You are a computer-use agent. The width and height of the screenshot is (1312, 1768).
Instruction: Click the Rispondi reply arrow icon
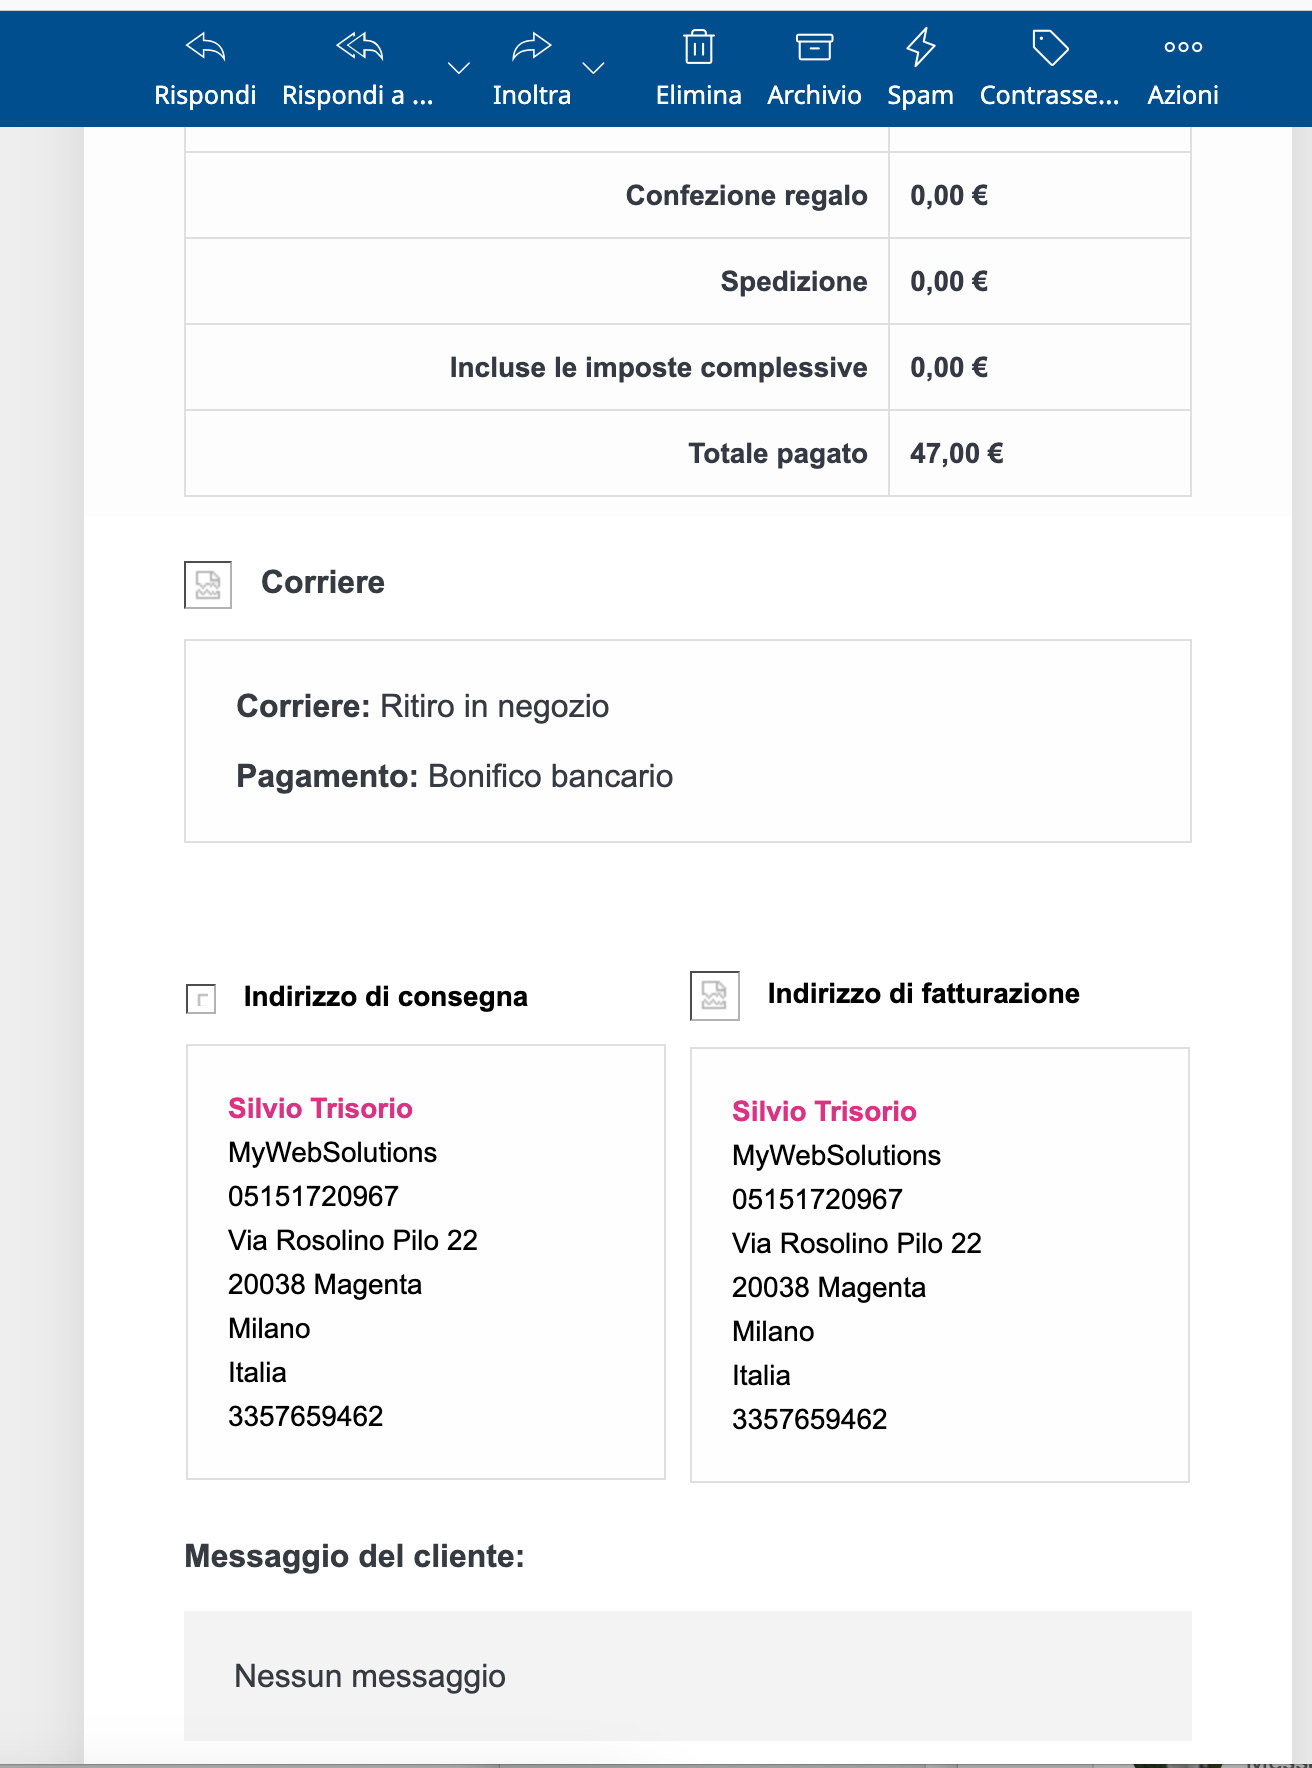pyautogui.click(x=206, y=47)
